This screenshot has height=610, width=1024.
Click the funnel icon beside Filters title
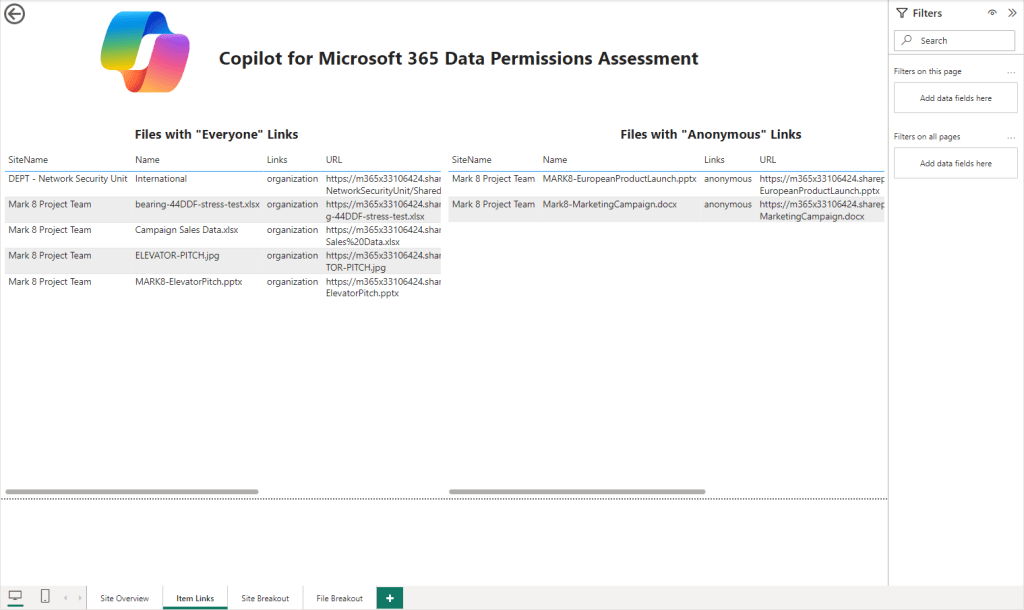click(902, 13)
